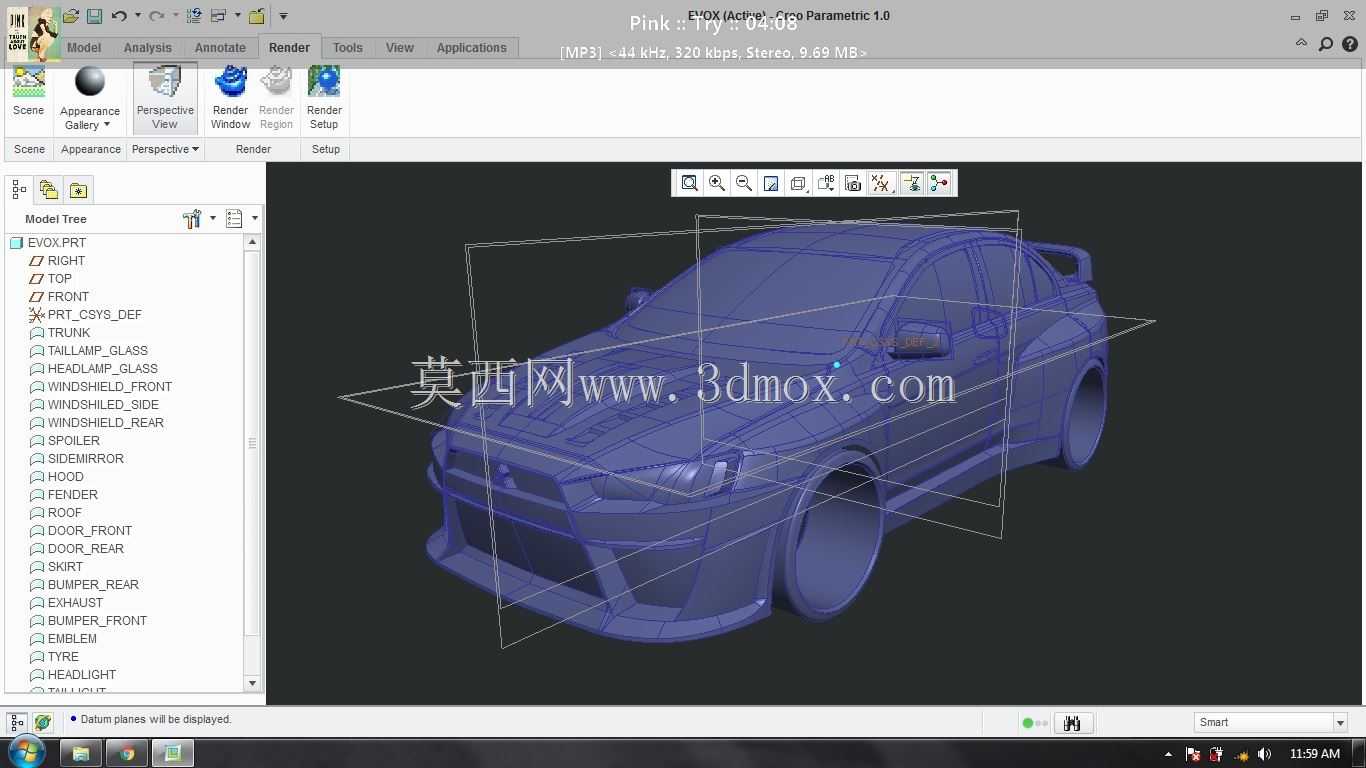Screen dimensions: 1366x768
Task: Click the Search magnifier icon at top right
Action: (1326, 44)
